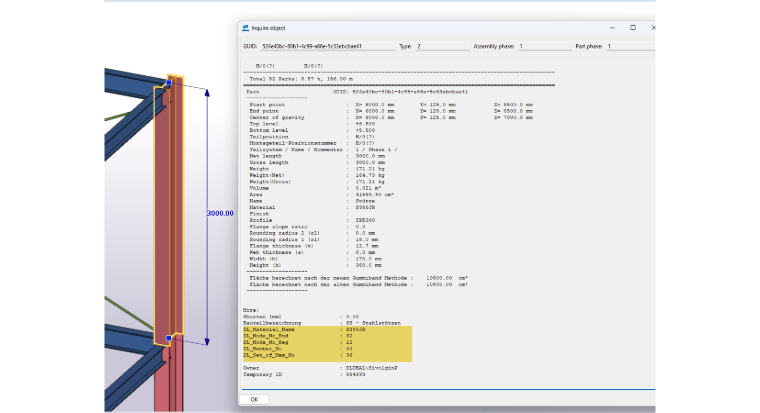The width and height of the screenshot is (760, 413).
Task: Click the 'Net length' value 3000.0 mm
Action: (x=370, y=156)
